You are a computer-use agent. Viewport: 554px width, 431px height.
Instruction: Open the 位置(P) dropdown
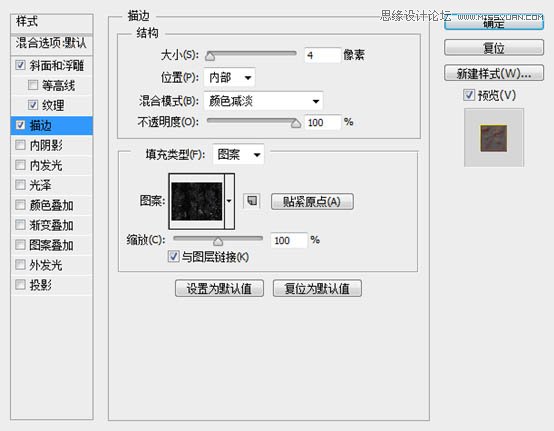tap(229, 77)
